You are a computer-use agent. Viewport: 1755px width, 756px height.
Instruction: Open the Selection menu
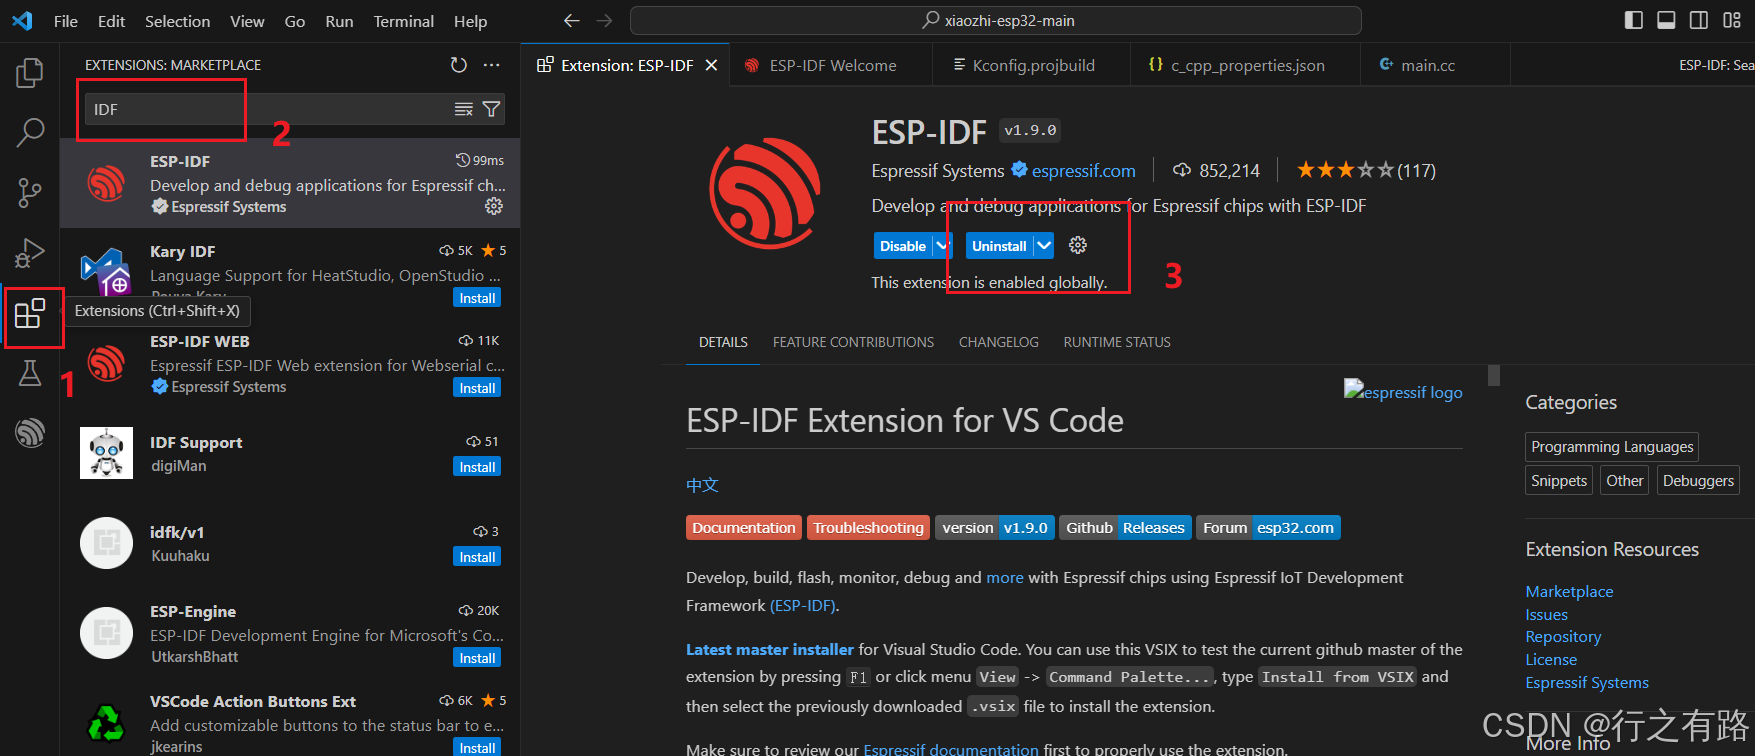(177, 21)
